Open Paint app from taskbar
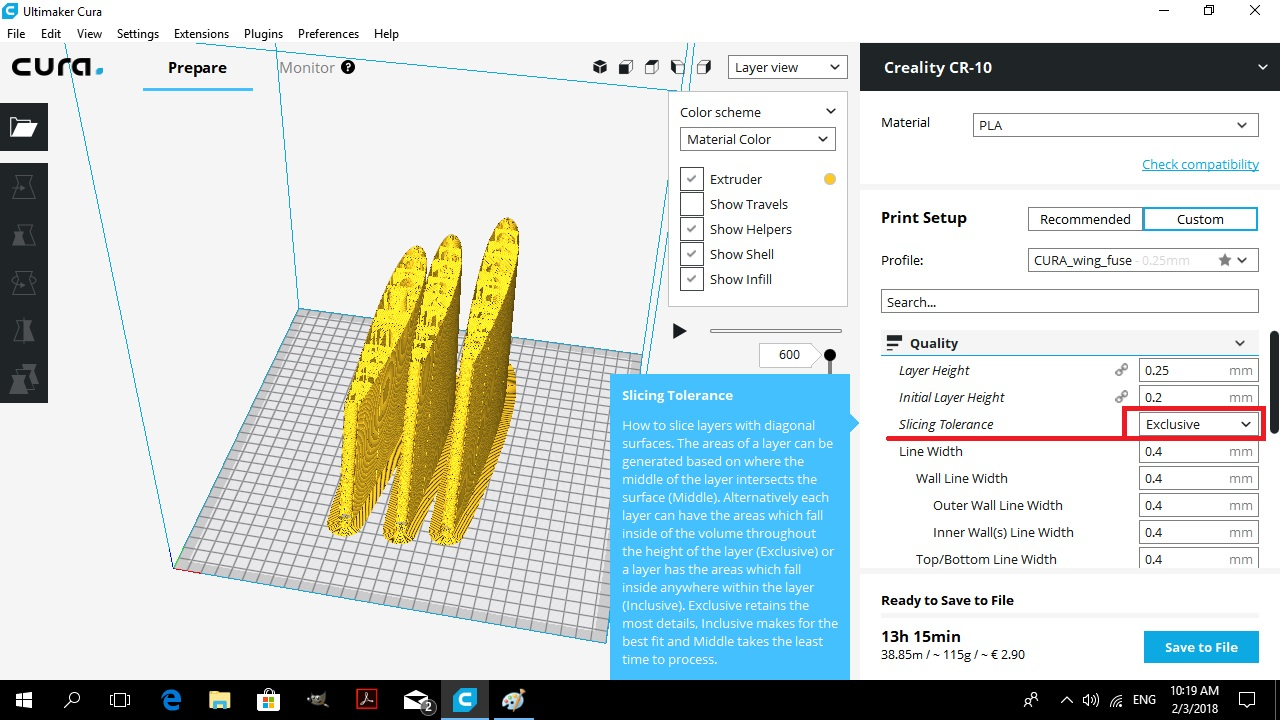Viewport: 1280px width, 720px height. point(513,700)
